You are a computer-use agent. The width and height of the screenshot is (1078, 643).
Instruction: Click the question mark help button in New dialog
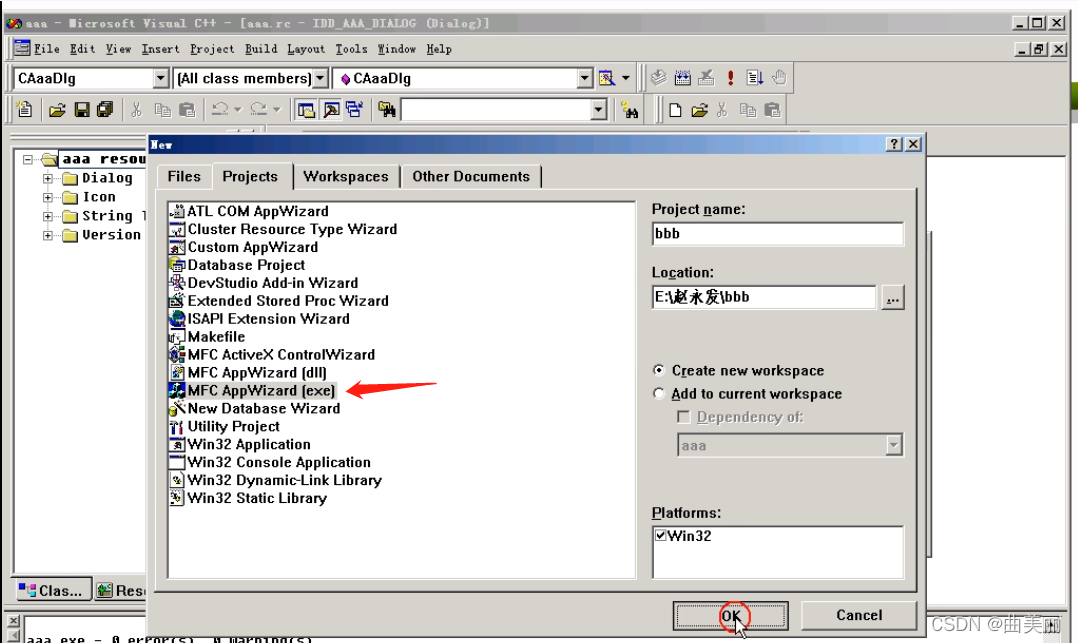[x=894, y=144]
